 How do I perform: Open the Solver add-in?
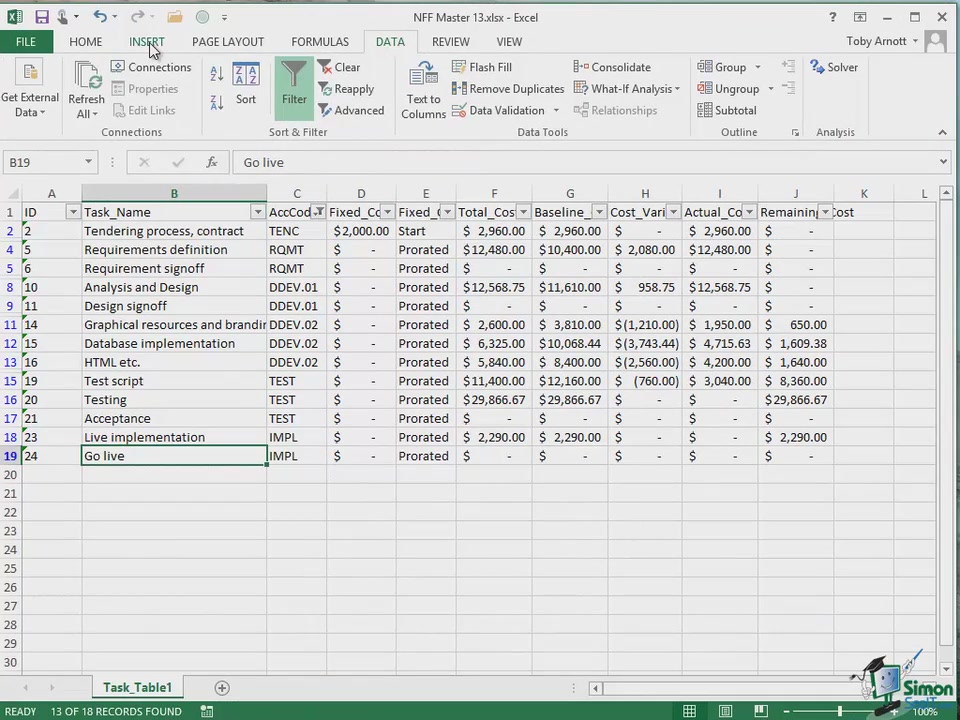click(x=834, y=67)
